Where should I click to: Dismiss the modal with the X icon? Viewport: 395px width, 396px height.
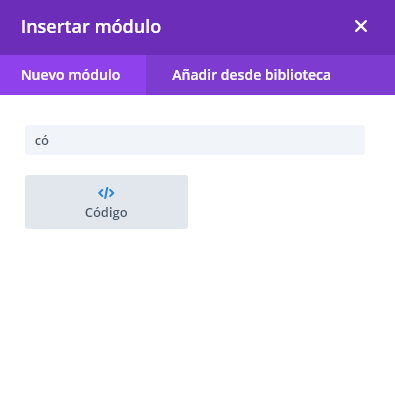(361, 26)
